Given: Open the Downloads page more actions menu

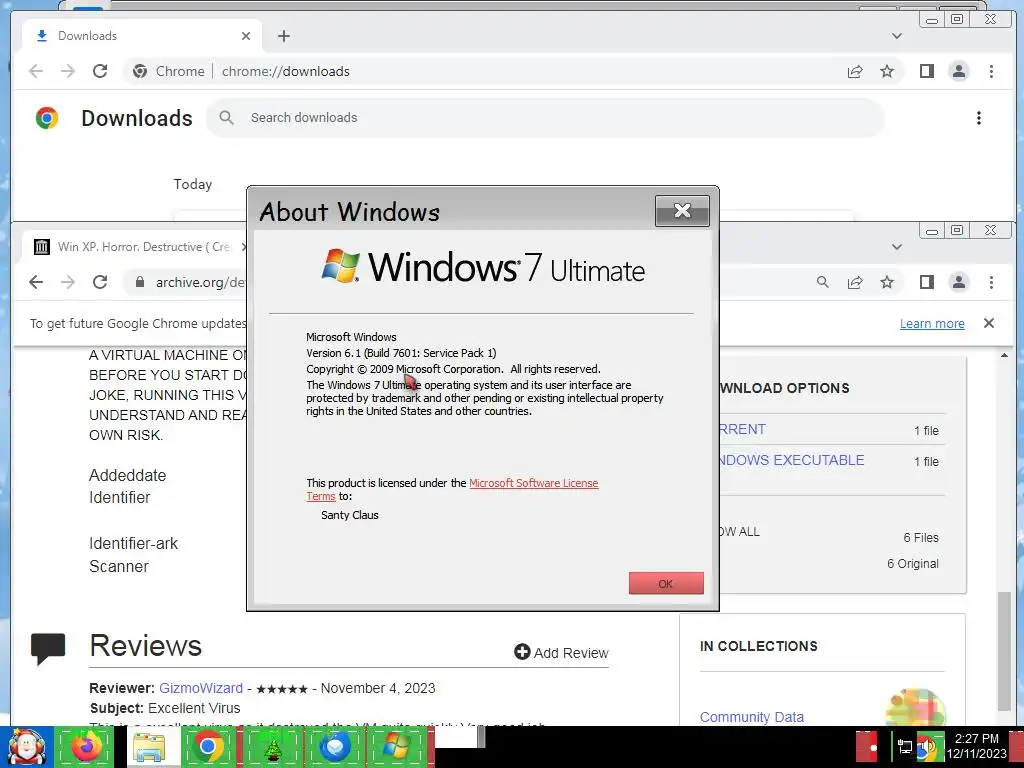Looking at the screenshot, I should (978, 118).
